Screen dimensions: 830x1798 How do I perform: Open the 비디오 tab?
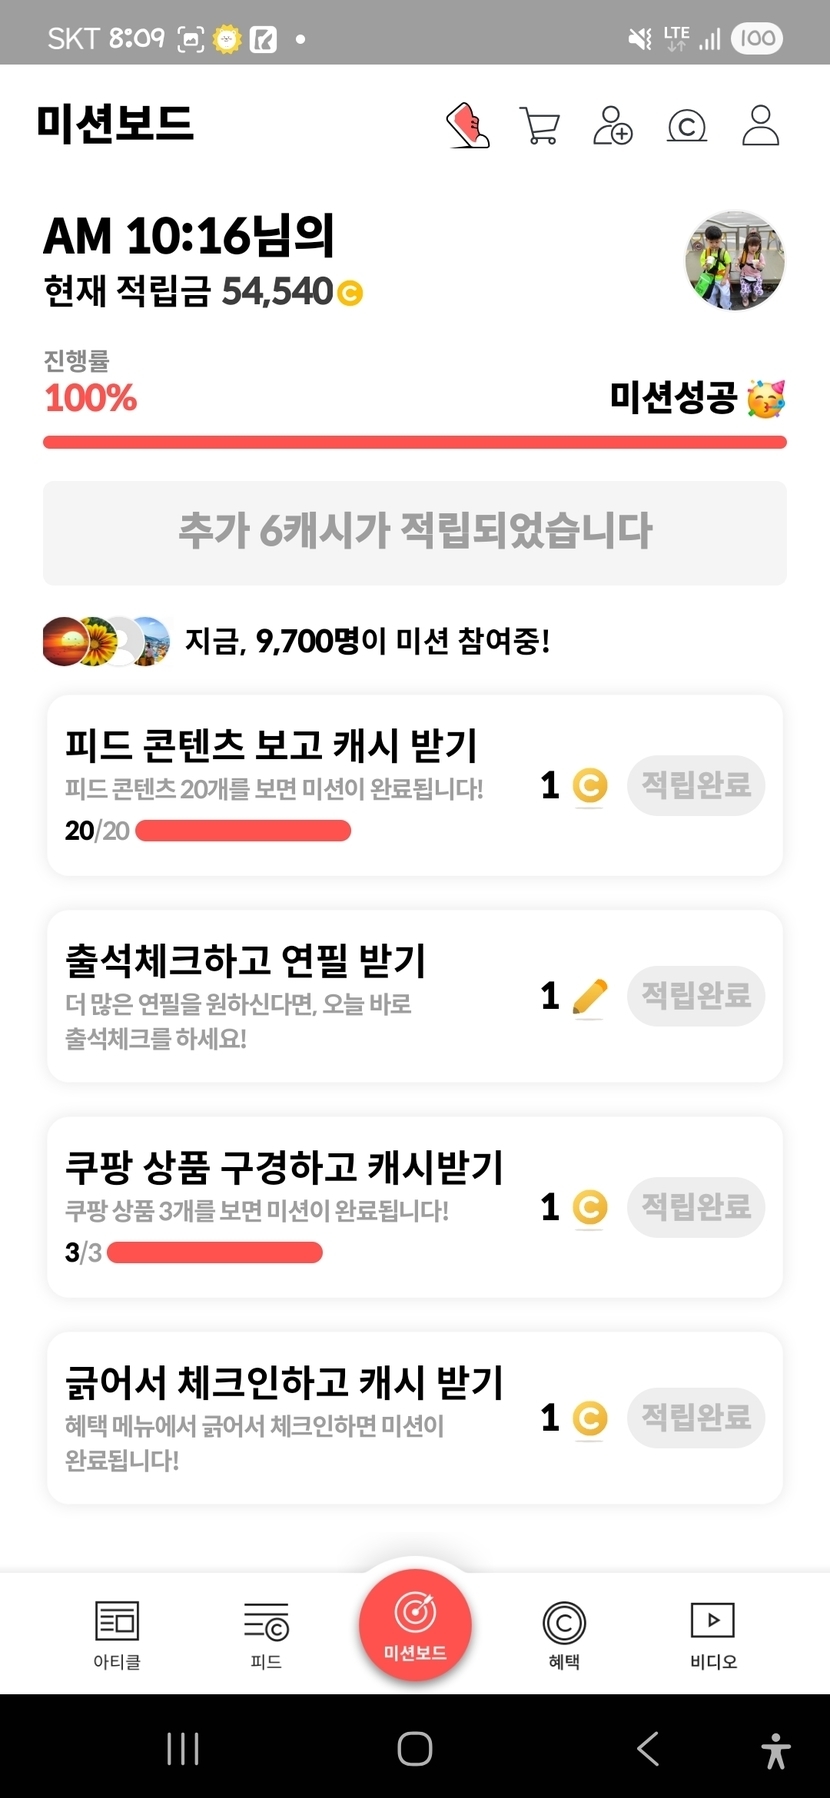(x=713, y=1634)
